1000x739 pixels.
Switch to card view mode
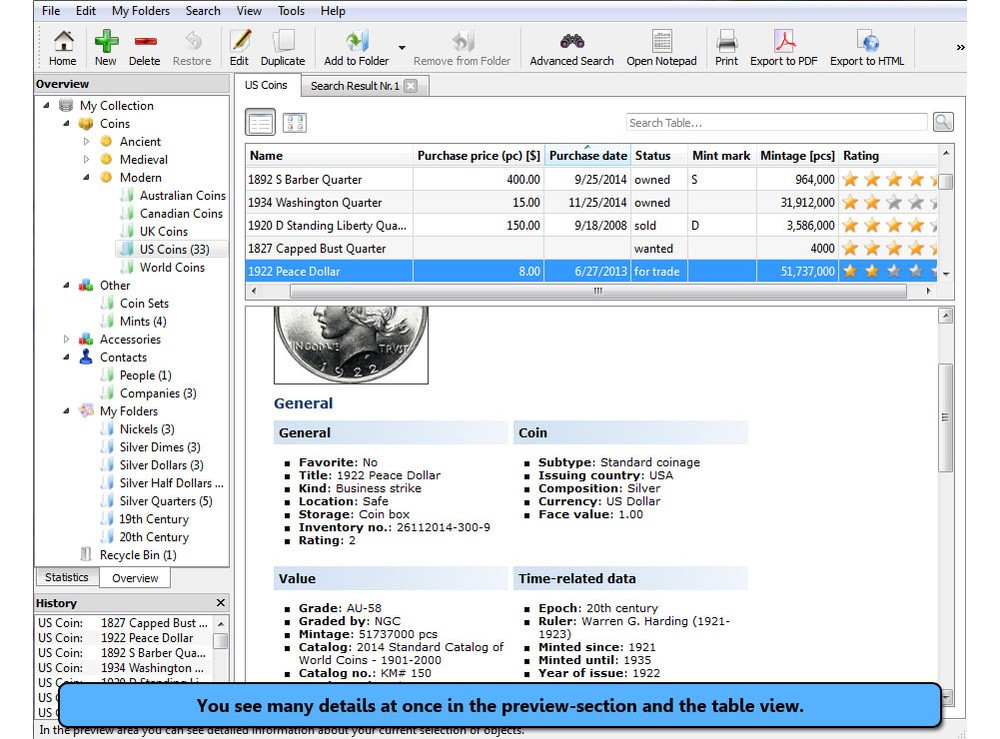[x=292, y=121]
